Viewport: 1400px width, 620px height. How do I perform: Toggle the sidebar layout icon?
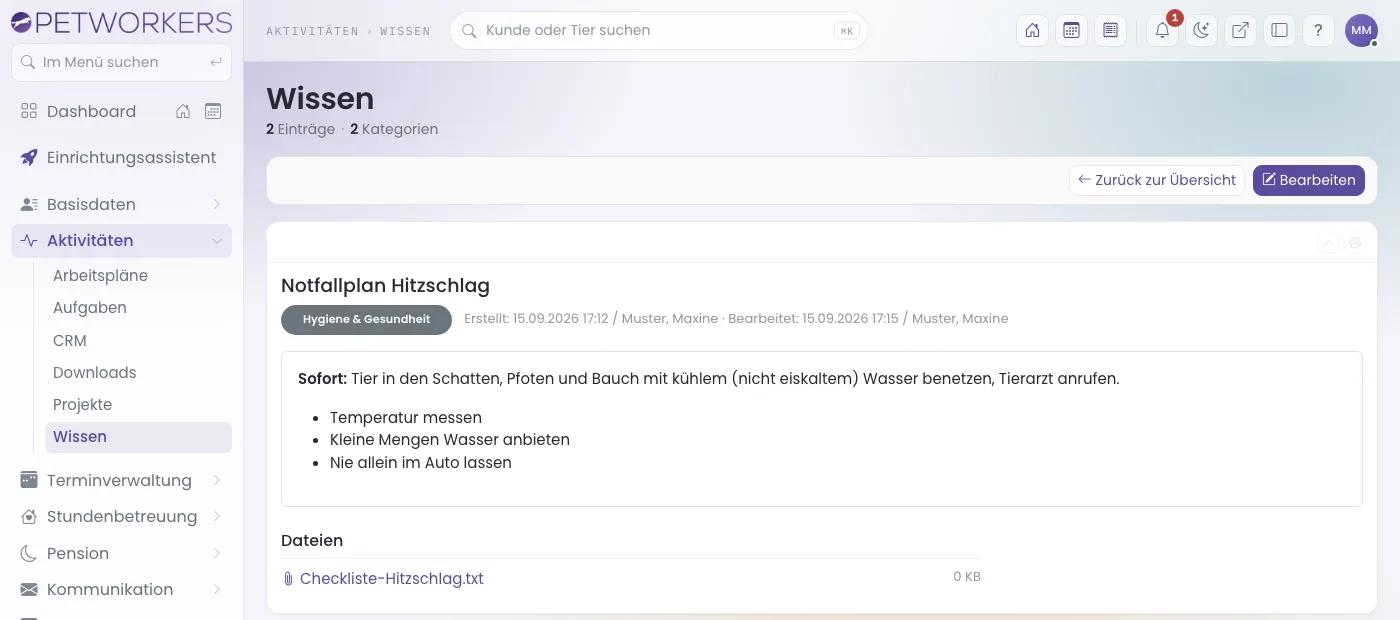coord(1279,31)
